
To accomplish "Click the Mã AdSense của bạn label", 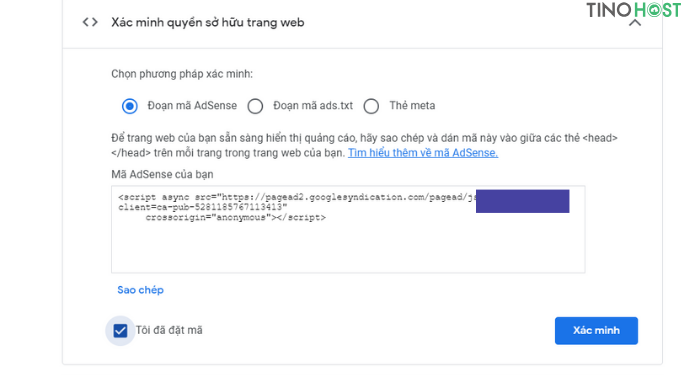I will (x=162, y=174).
